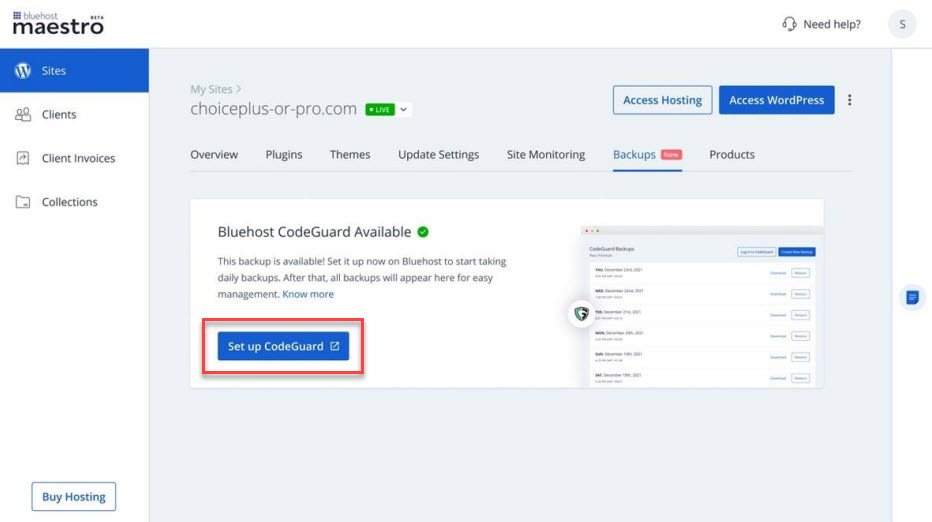Switch to the Plugins tab
This screenshot has height=522, width=932.
click(284, 155)
